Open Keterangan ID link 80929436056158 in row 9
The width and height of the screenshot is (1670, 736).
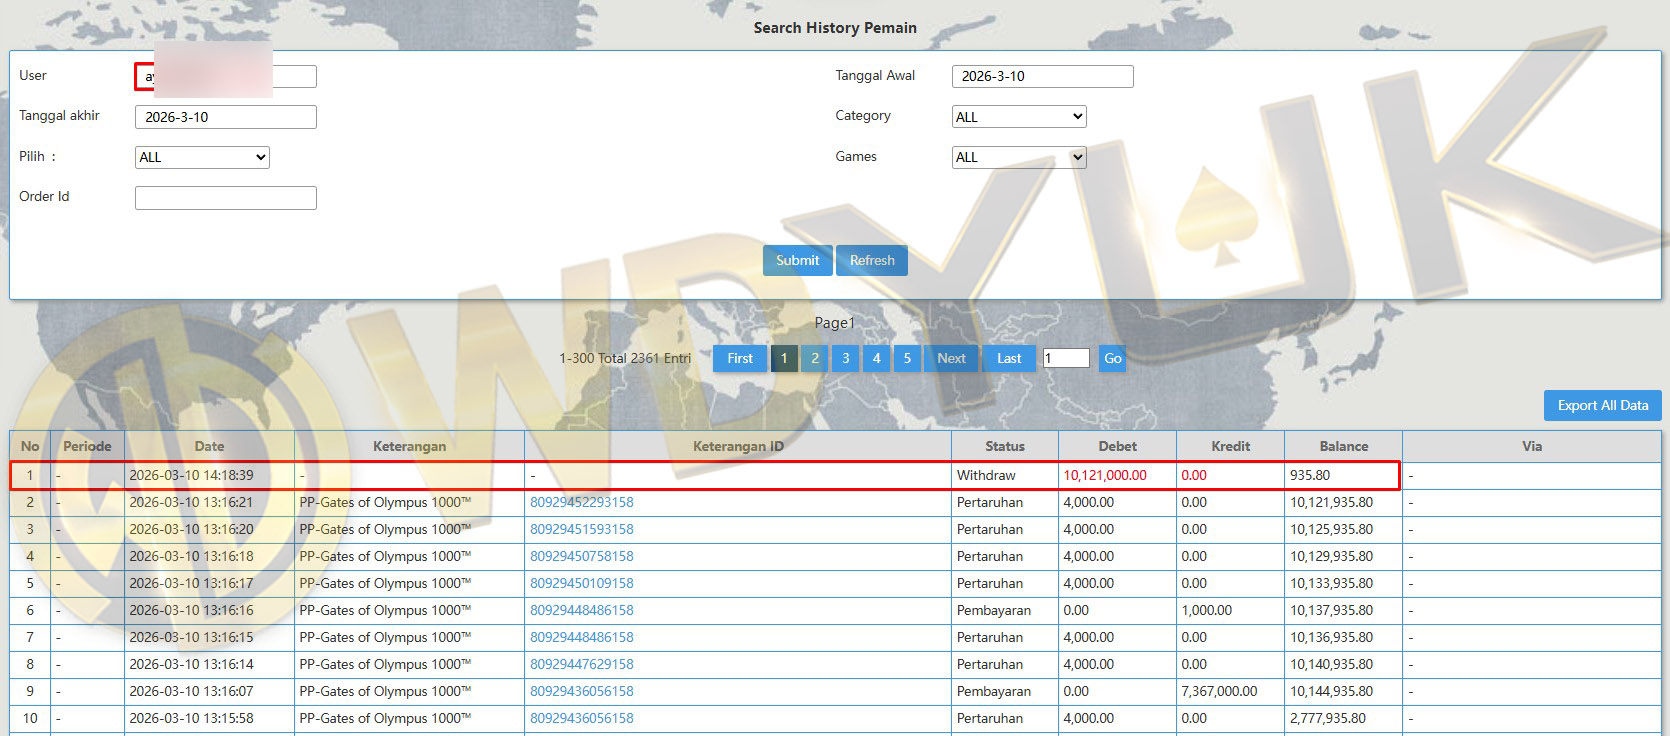point(582,691)
